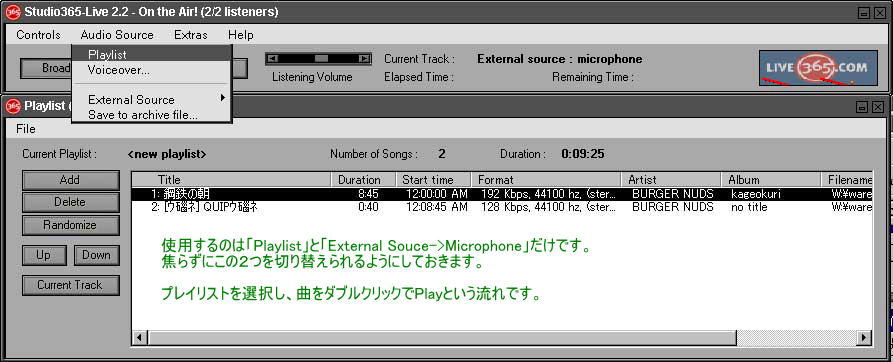The height and width of the screenshot is (362, 893).
Task: Expand the External Source submenu
Action: 151,100
